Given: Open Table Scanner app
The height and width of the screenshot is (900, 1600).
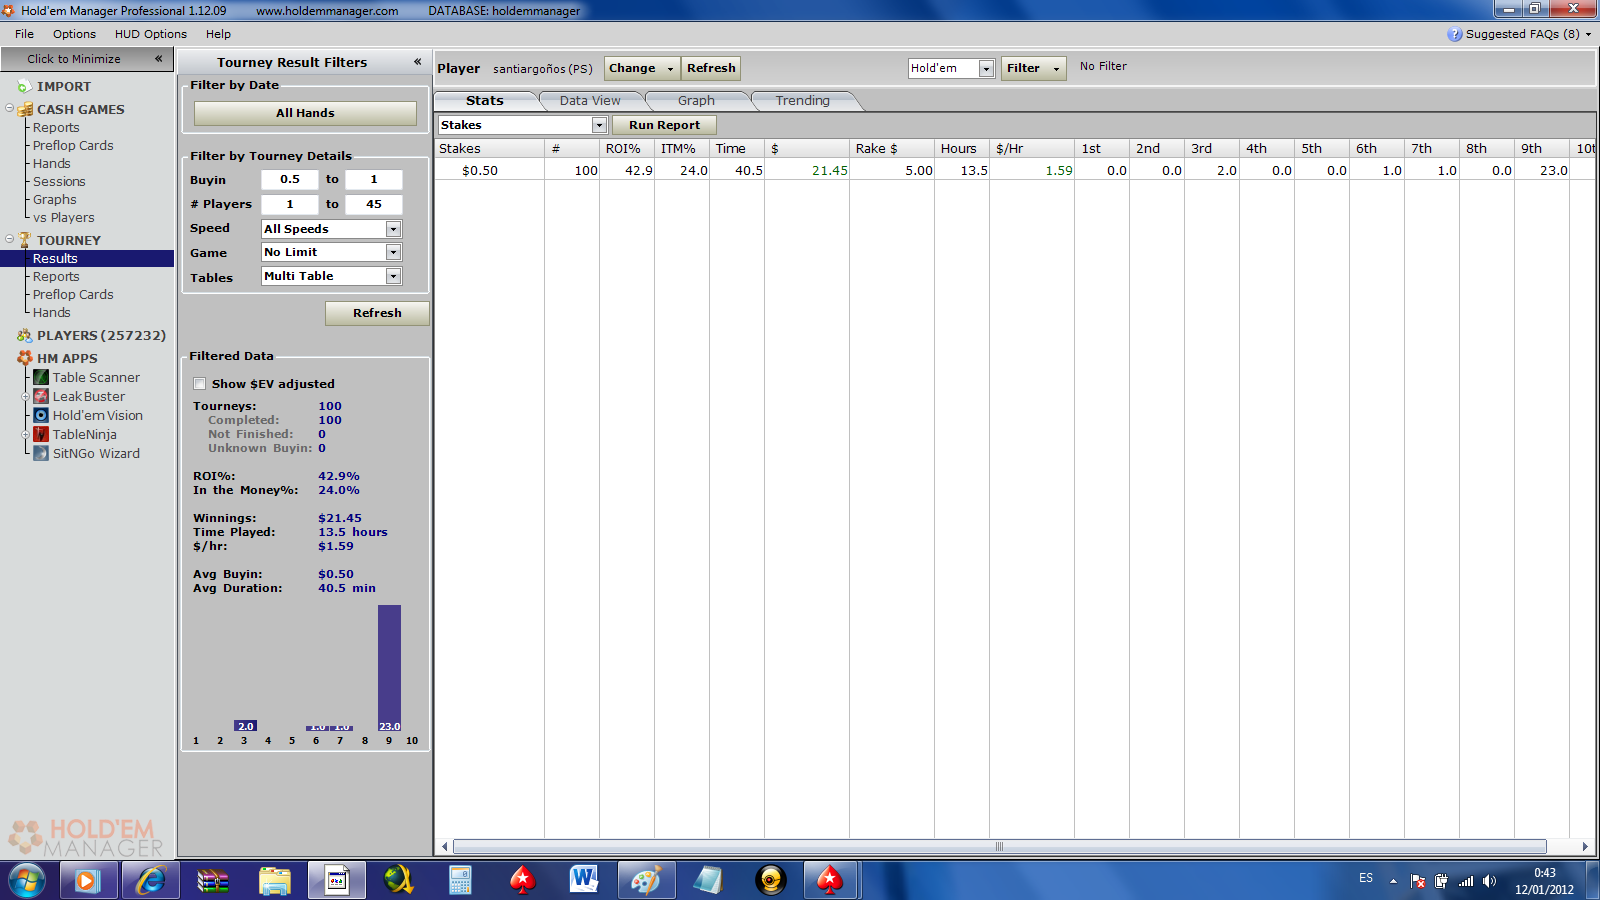Looking at the screenshot, I should pos(87,378).
